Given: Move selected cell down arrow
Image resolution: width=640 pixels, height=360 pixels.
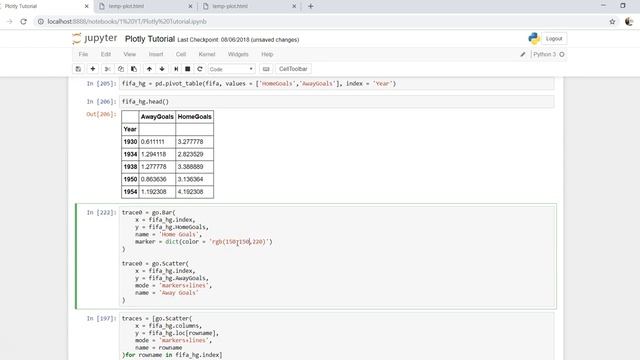Looking at the screenshot, I should 162,69.
